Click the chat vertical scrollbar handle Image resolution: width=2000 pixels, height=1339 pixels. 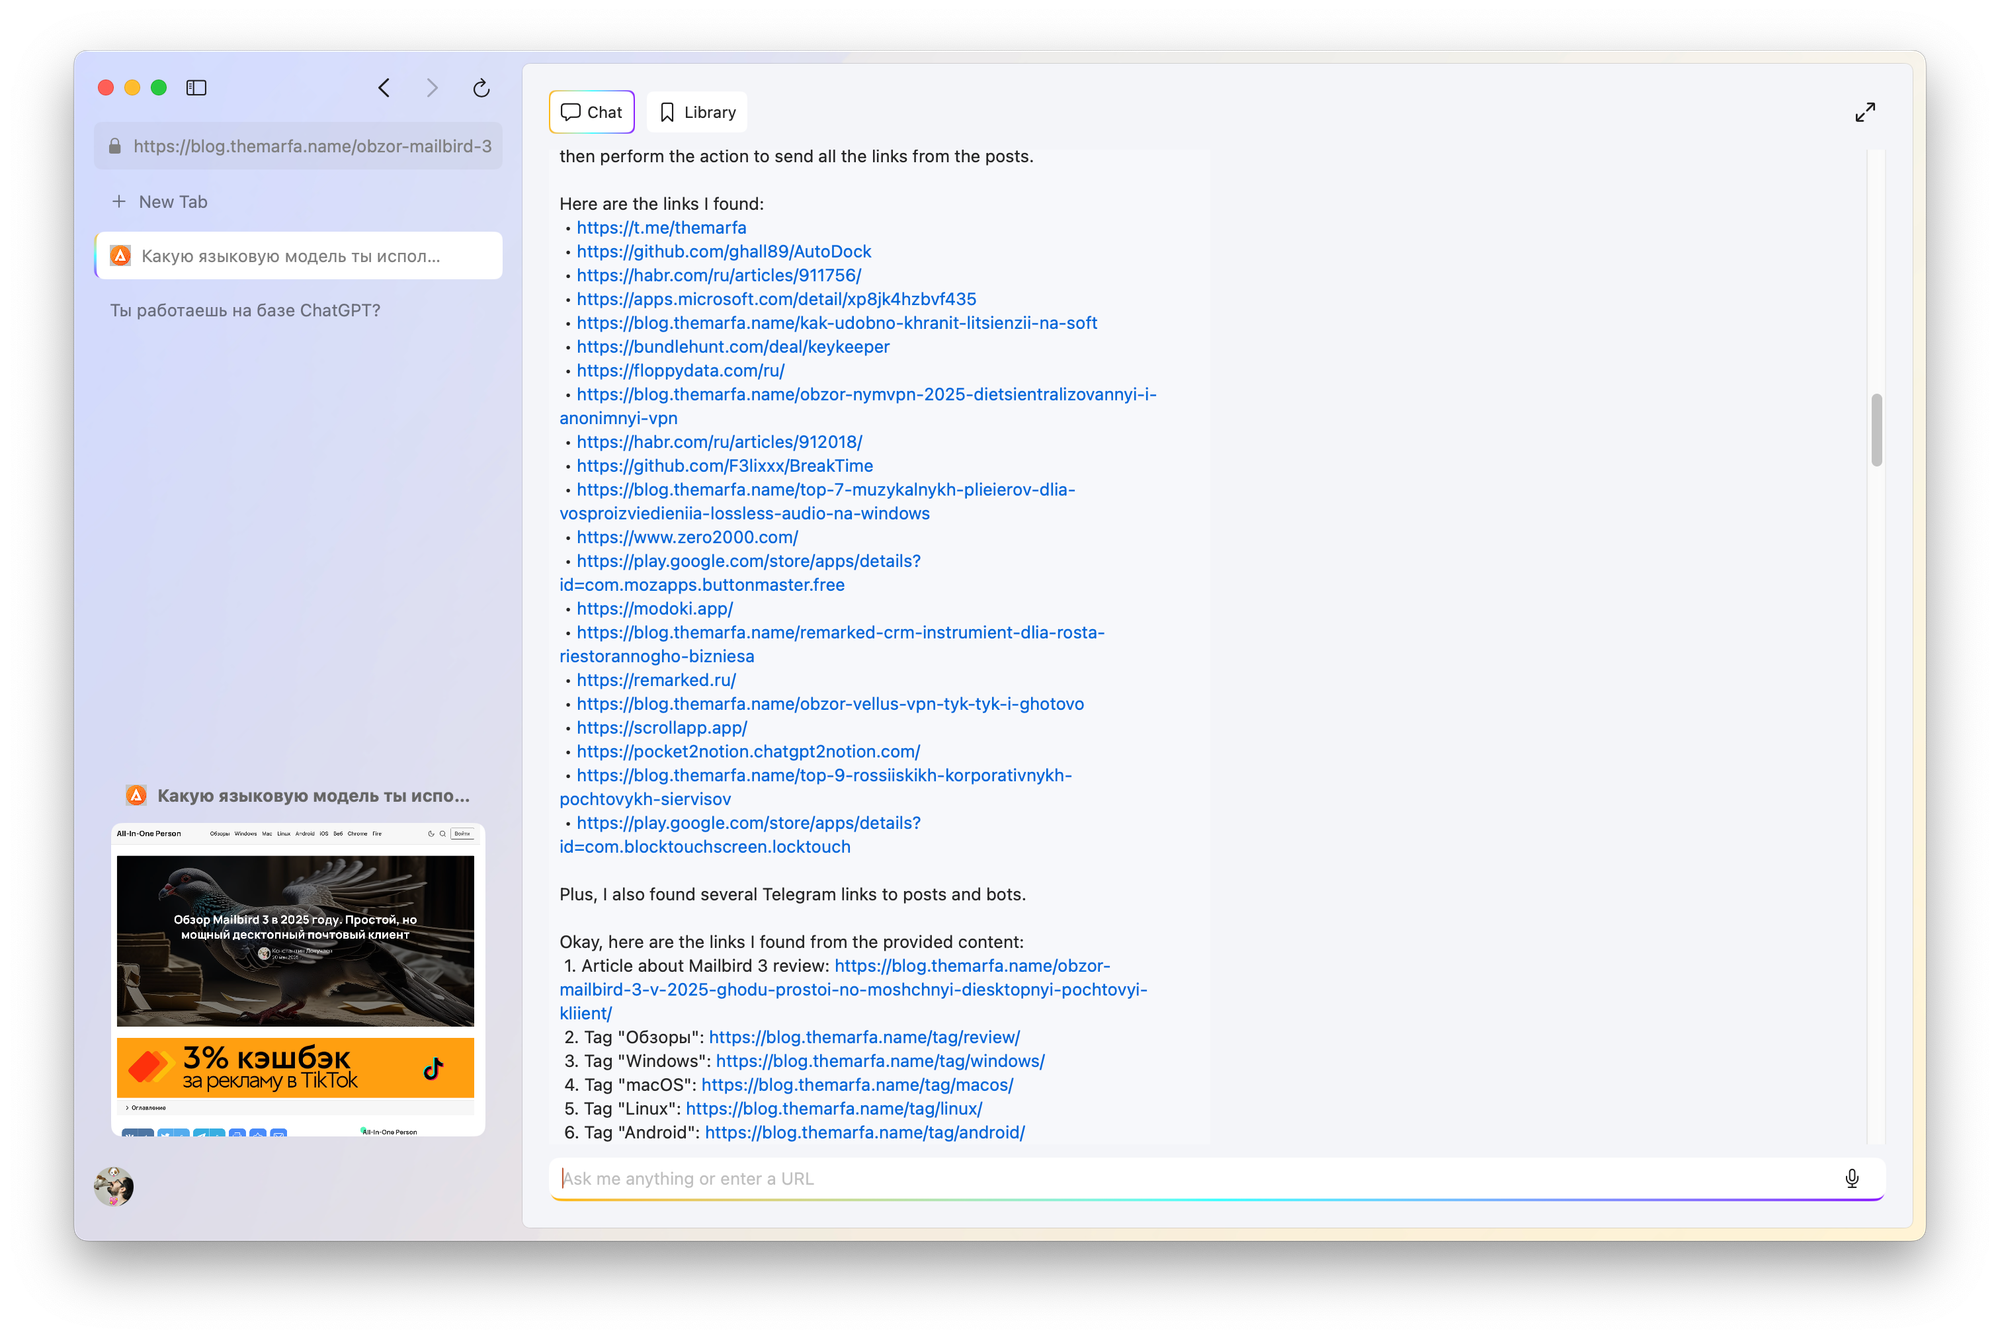pos(1876,430)
